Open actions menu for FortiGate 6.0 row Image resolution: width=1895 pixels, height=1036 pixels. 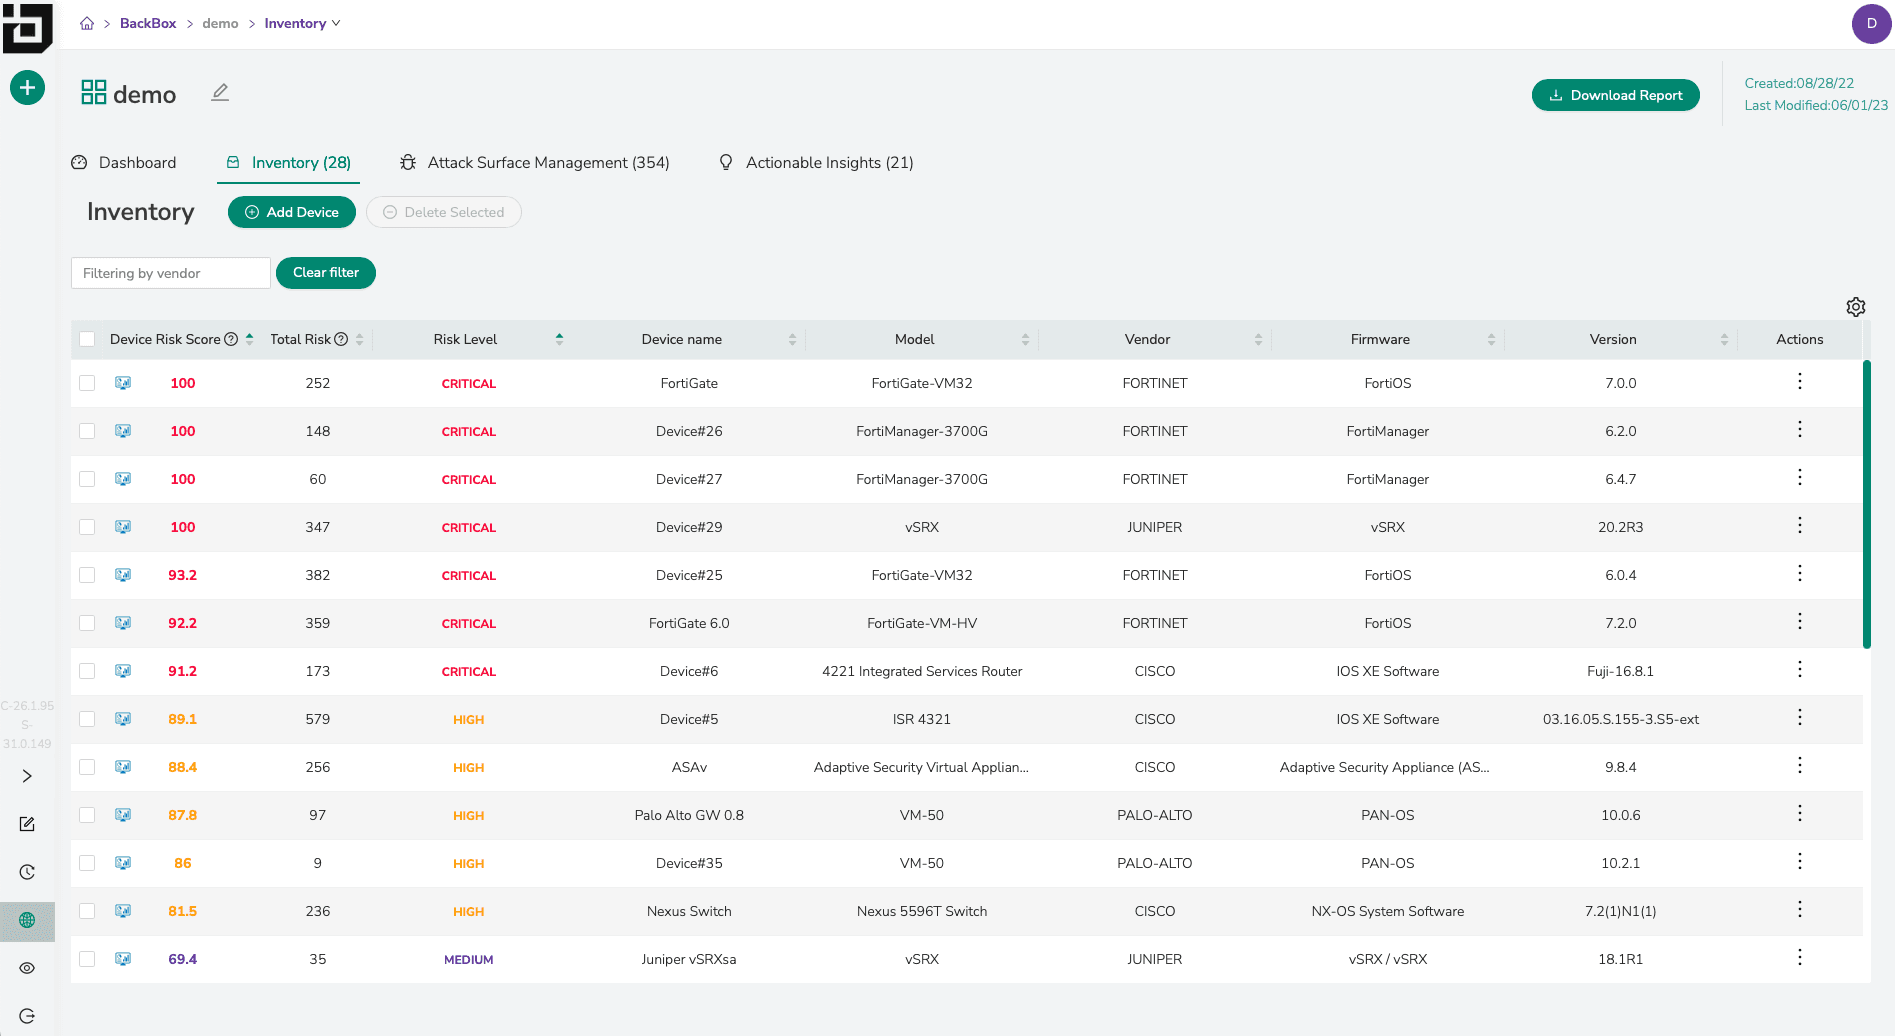pyautogui.click(x=1799, y=621)
